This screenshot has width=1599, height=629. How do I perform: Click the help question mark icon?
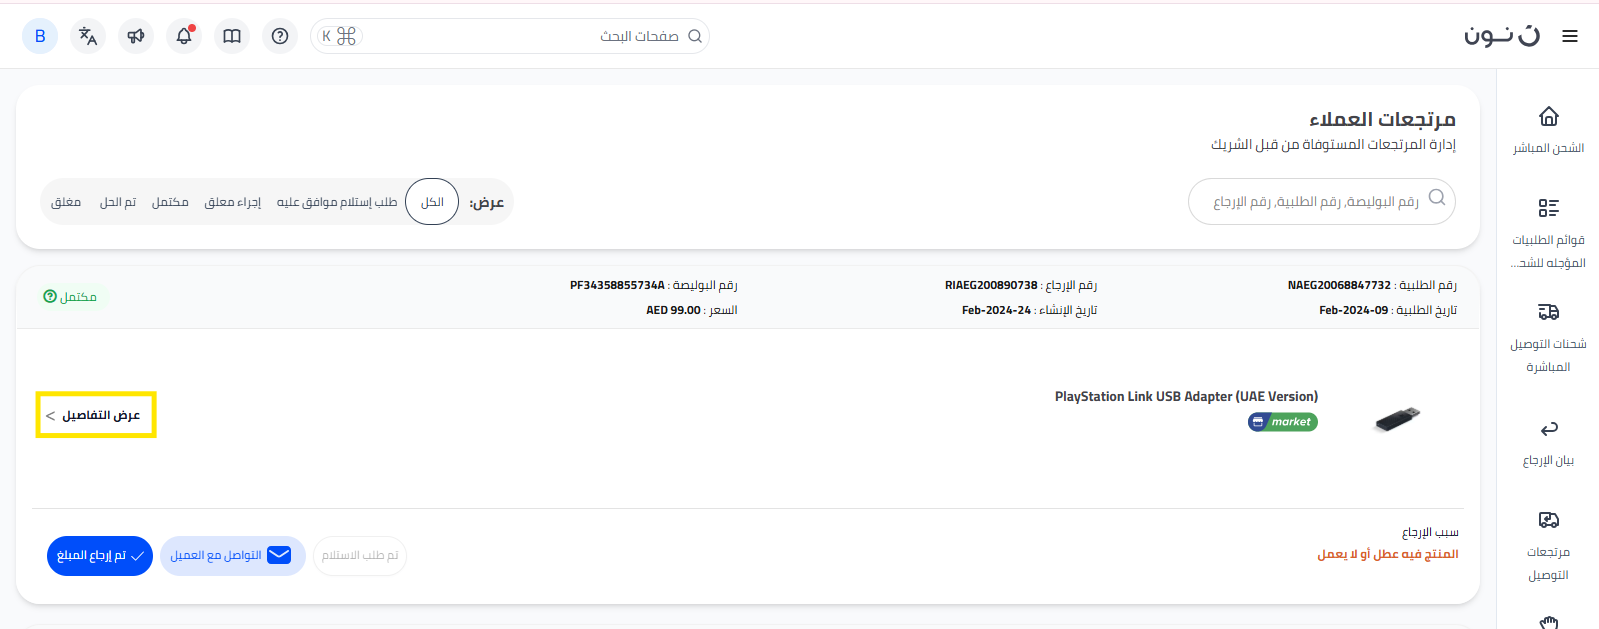pos(280,36)
